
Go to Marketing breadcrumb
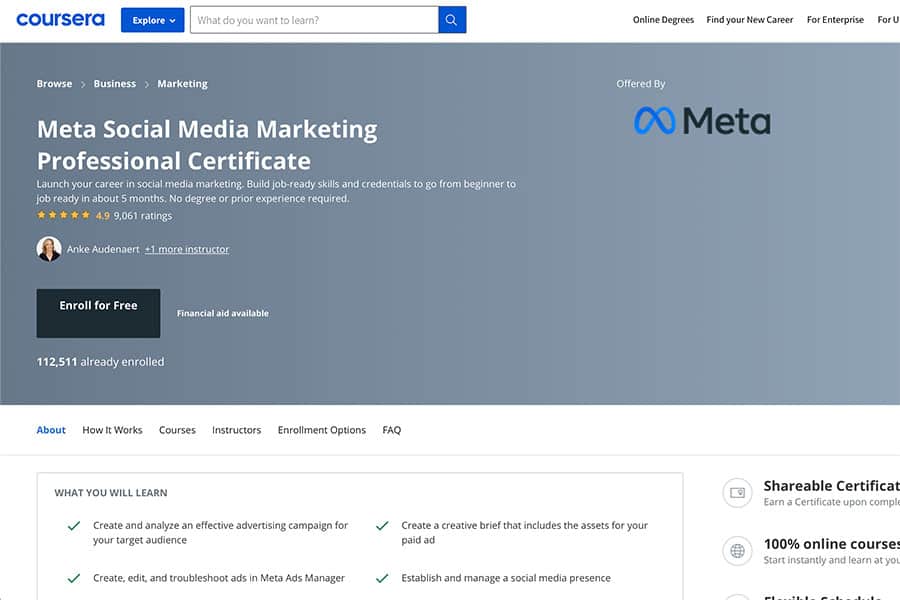tap(183, 84)
